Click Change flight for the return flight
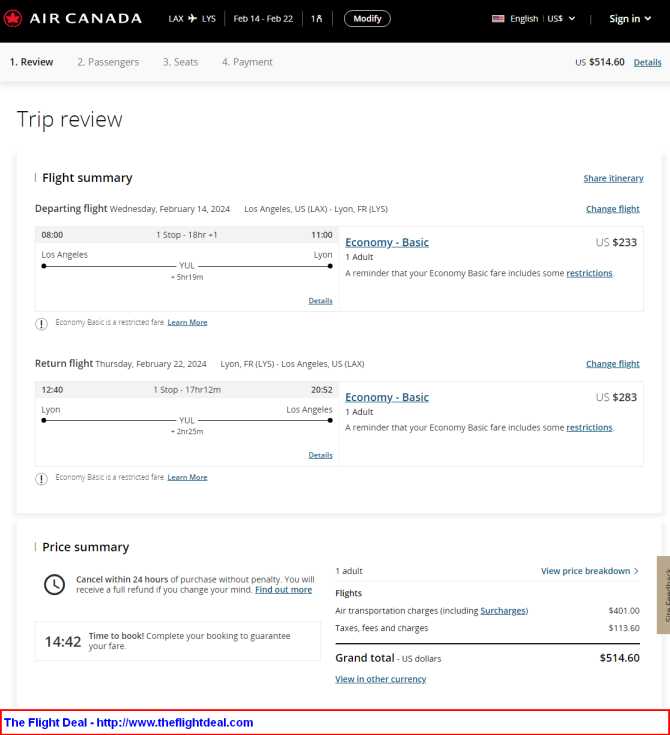 (612, 364)
